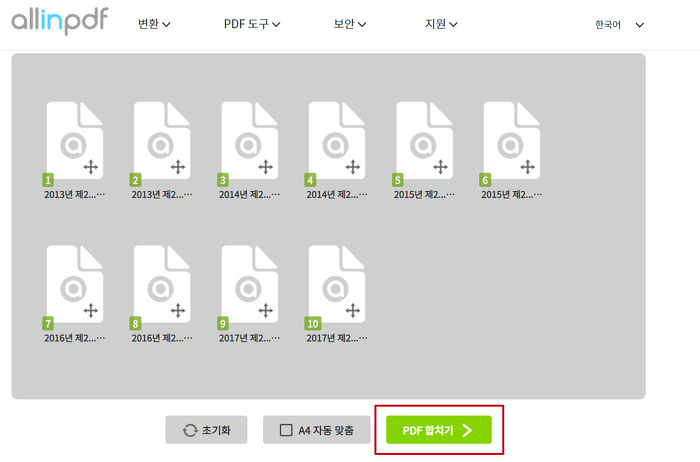Click the move handle on file 3

click(x=265, y=167)
